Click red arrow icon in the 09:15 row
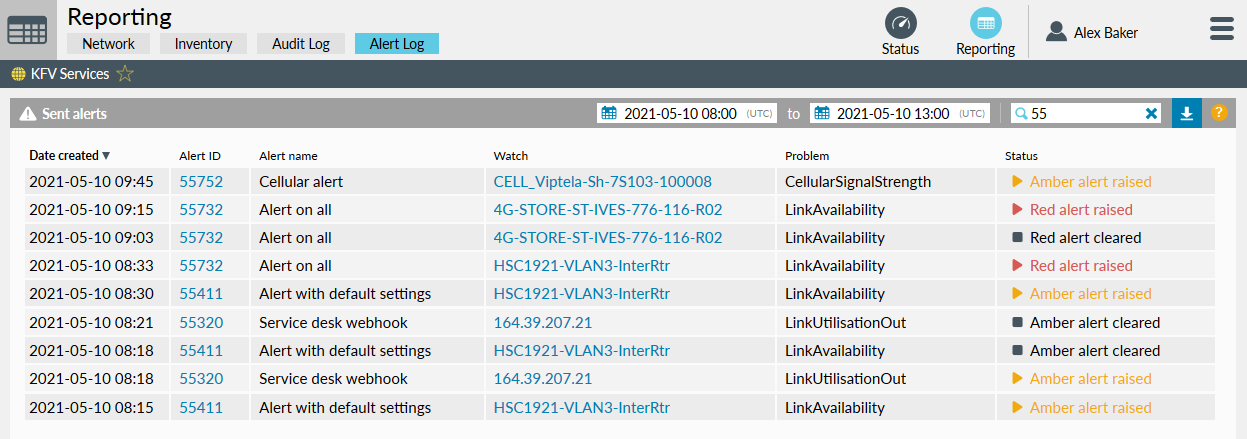1247x439 pixels. tap(1017, 210)
